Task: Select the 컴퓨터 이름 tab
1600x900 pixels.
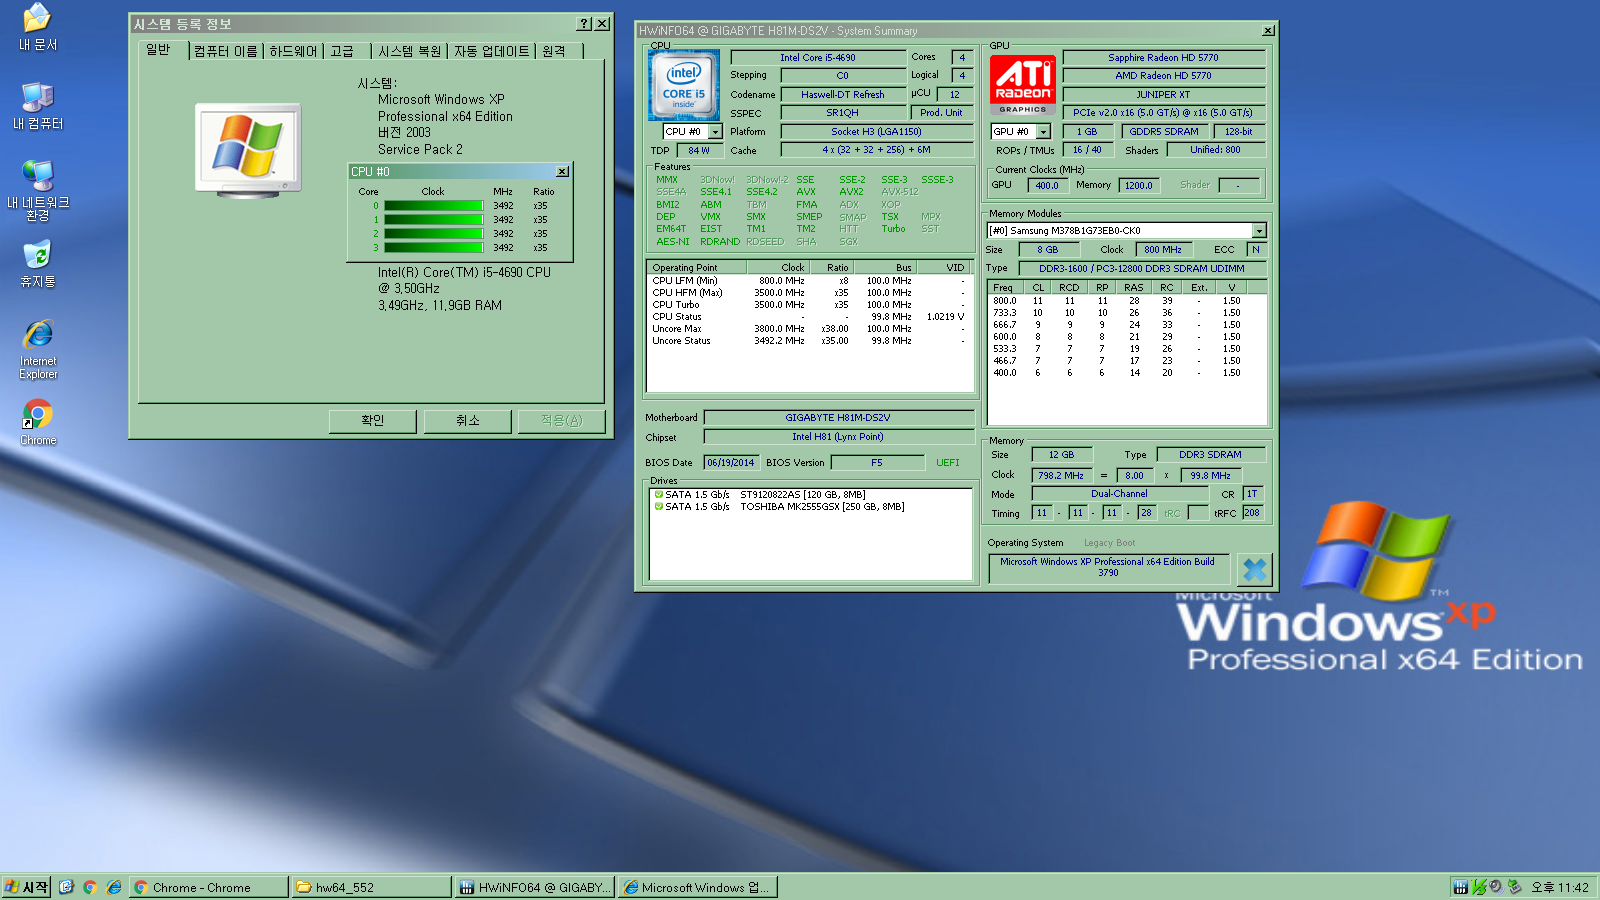Action: 226,51
